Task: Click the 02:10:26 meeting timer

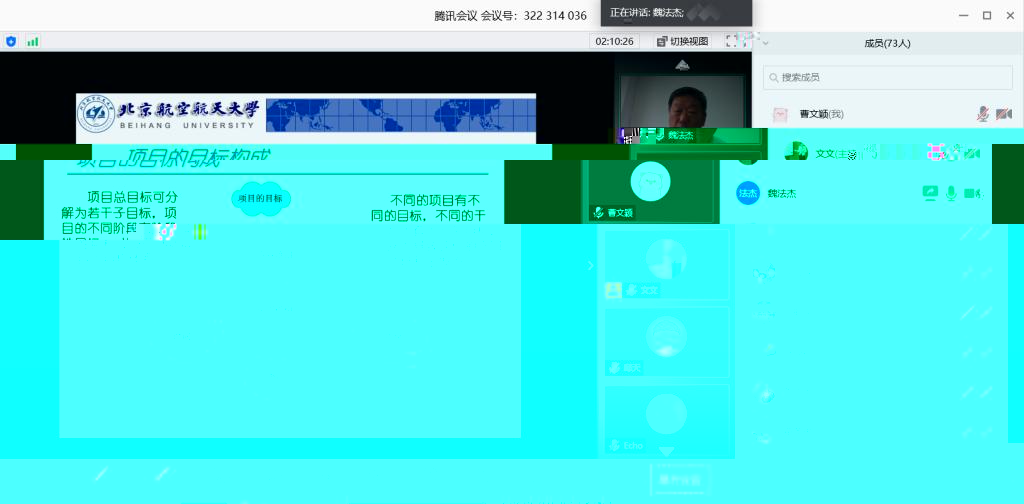Action: coord(614,41)
